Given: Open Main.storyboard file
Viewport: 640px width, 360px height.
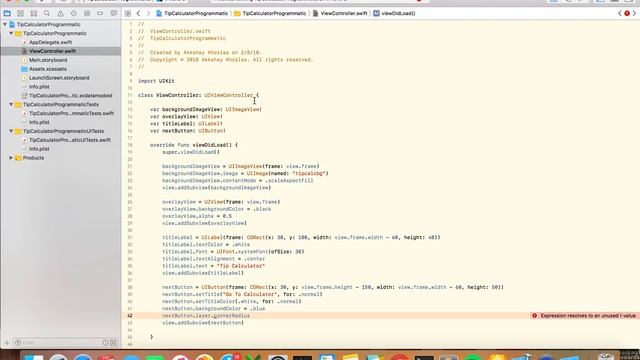Looking at the screenshot, I should [48, 60].
